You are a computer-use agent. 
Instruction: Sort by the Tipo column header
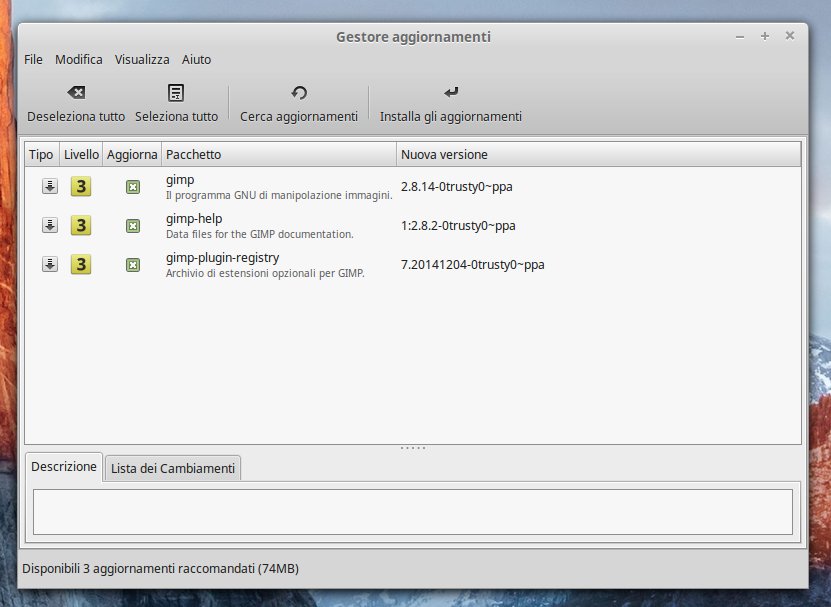(x=42, y=154)
